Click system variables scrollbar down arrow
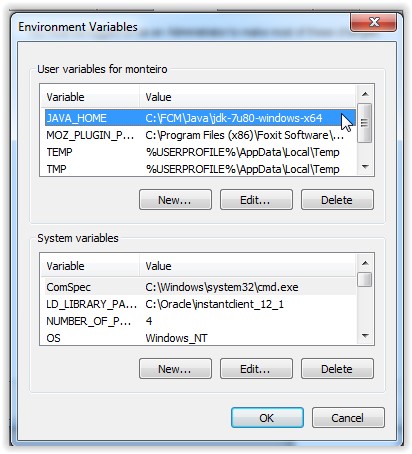Screen dimensions: 412x454 [x=365, y=336]
